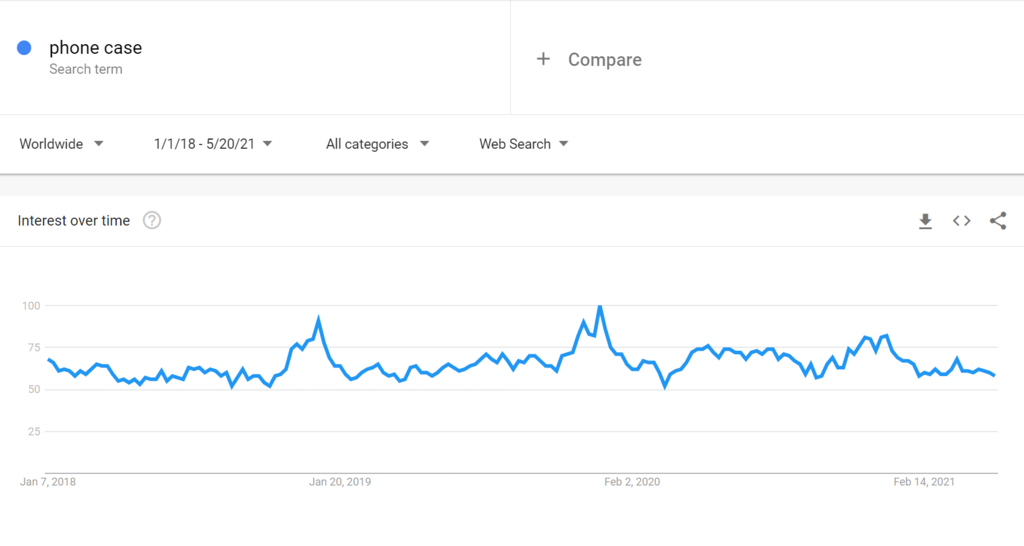Share the interest over time chart
This screenshot has width=1024, height=546.
click(997, 221)
